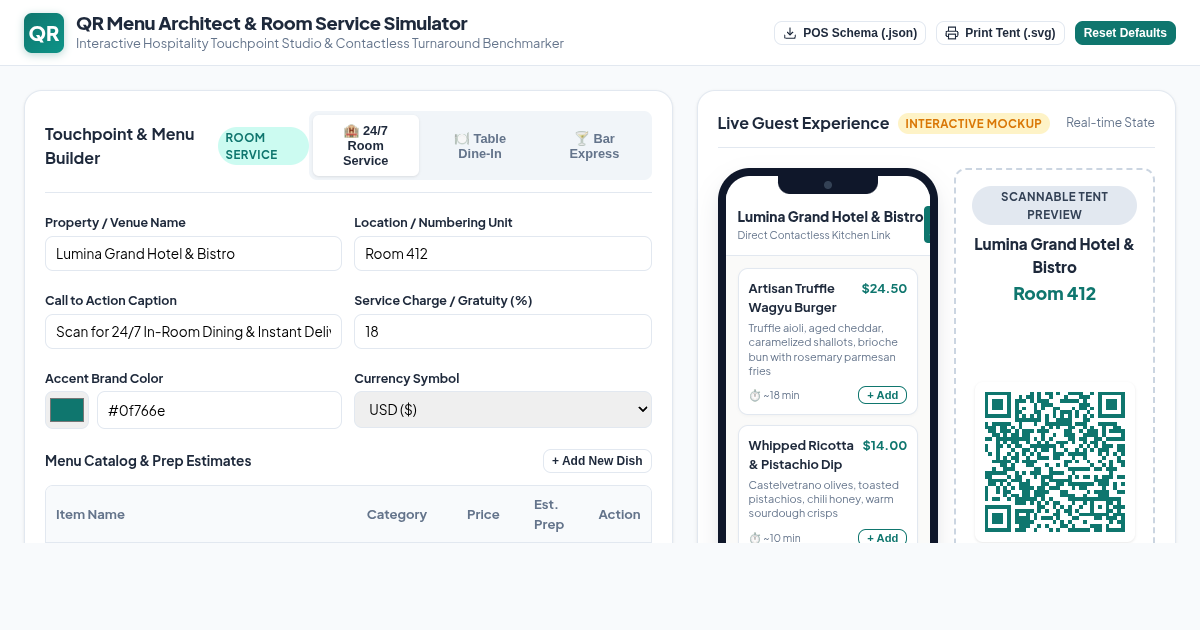Click the QR logo icon
The width and height of the screenshot is (1200, 630).
[x=44, y=33]
